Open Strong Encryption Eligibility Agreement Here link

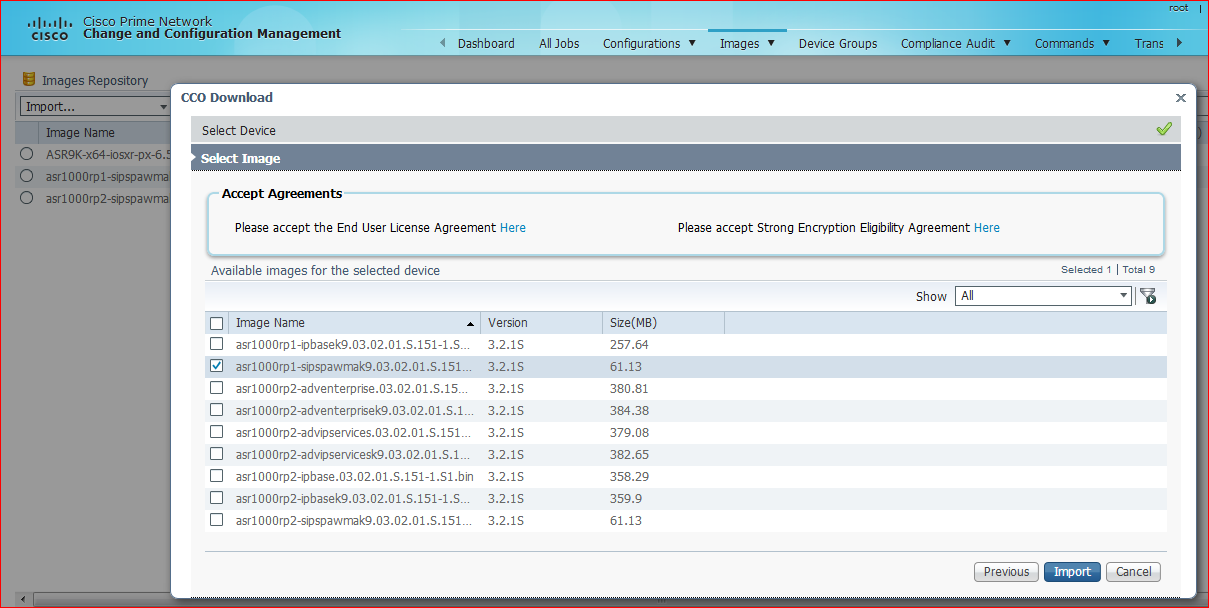coord(987,228)
